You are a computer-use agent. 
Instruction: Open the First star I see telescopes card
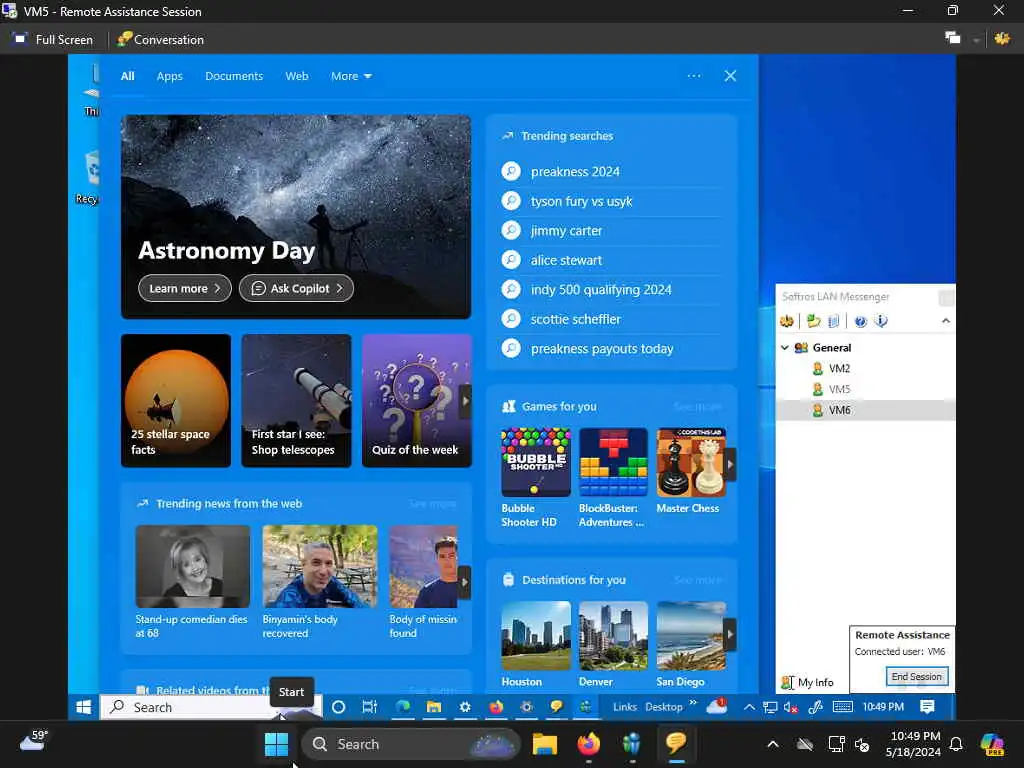pos(296,400)
